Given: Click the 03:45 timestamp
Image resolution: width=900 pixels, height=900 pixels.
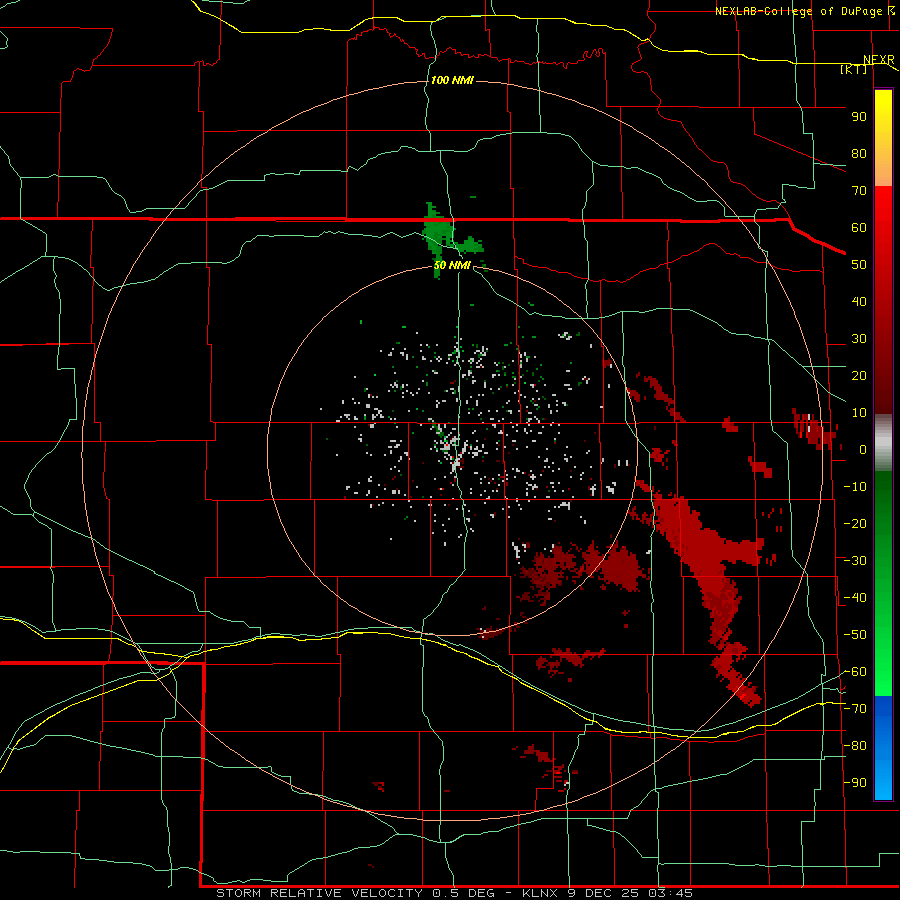Looking at the screenshot, I should coord(671,893).
